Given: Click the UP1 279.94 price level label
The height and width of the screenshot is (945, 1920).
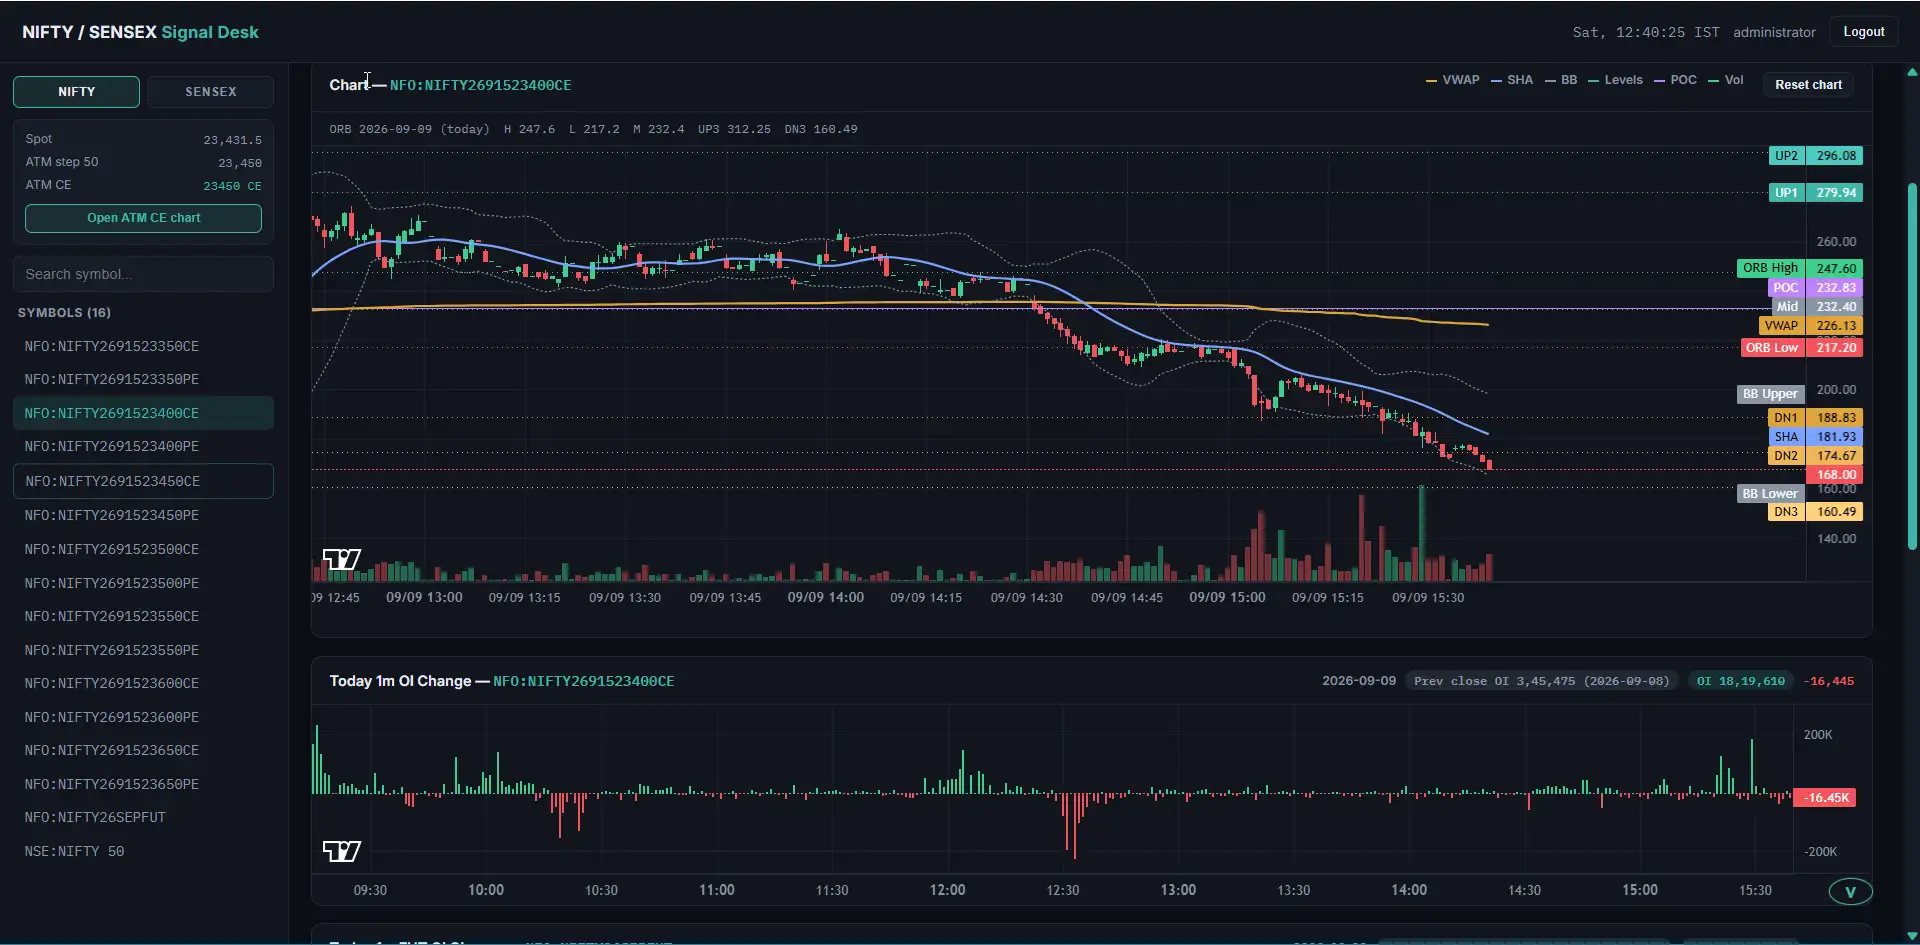Looking at the screenshot, I should tap(1816, 193).
